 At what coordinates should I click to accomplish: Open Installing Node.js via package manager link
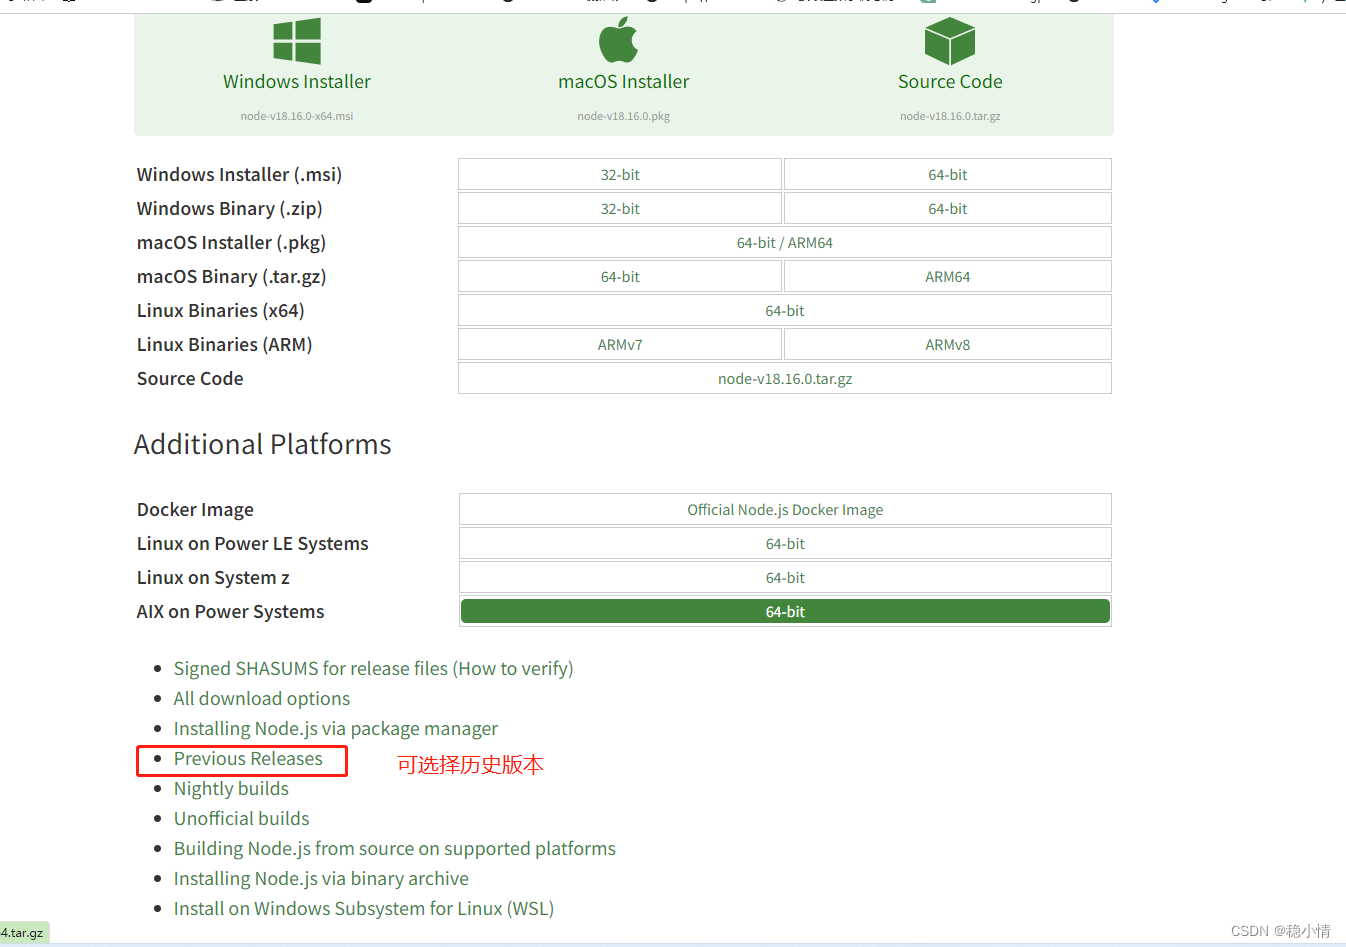pyautogui.click(x=336, y=728)
